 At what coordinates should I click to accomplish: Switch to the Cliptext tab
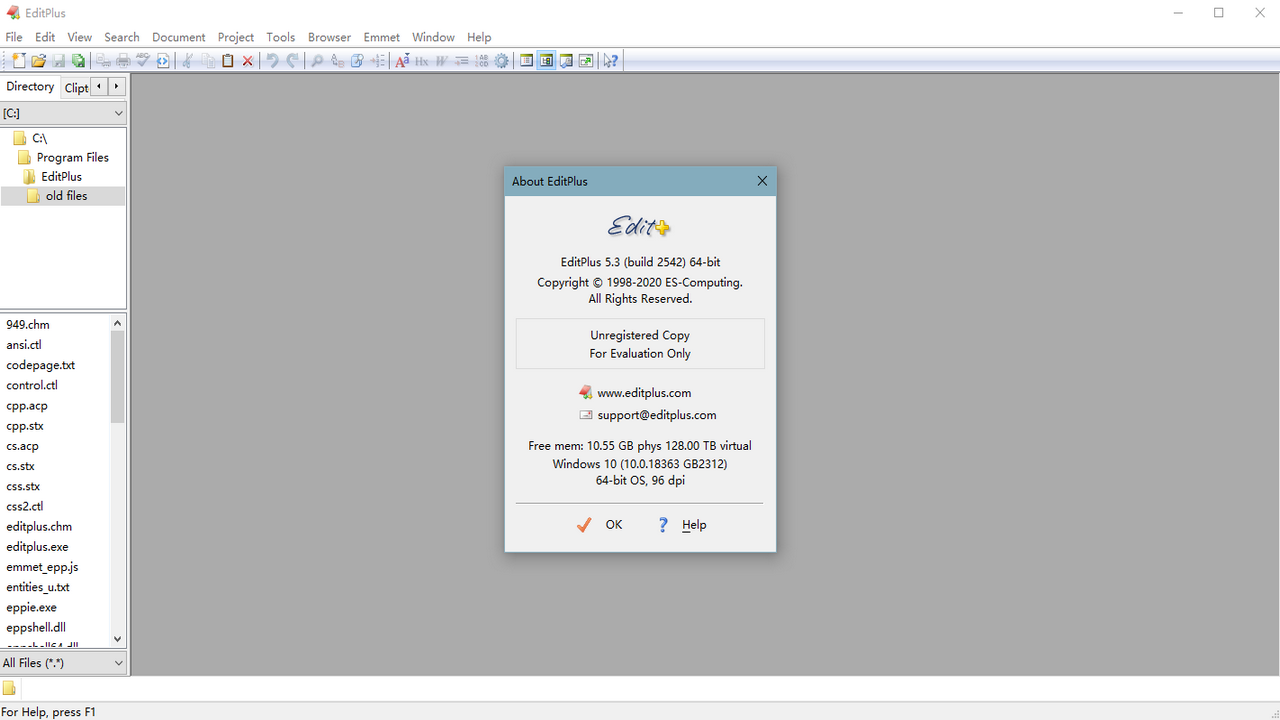tap(76, 87)
